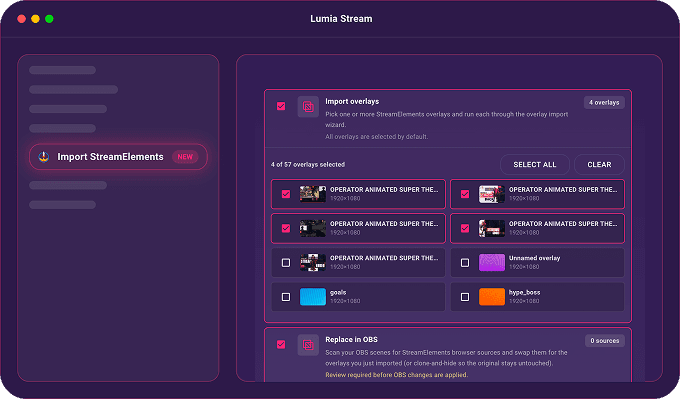Open the Import StreamElements sidebar item
Image resolution: width=680 pixels, height=399 pixels.
(118, 157)
